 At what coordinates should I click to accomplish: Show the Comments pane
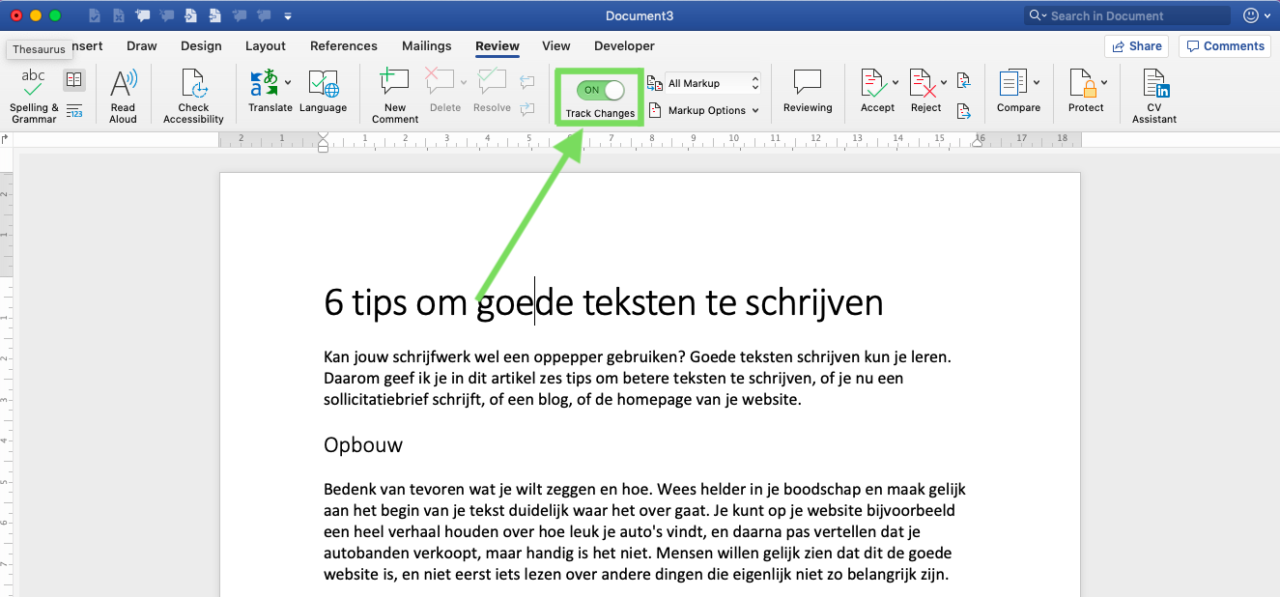1224,45
